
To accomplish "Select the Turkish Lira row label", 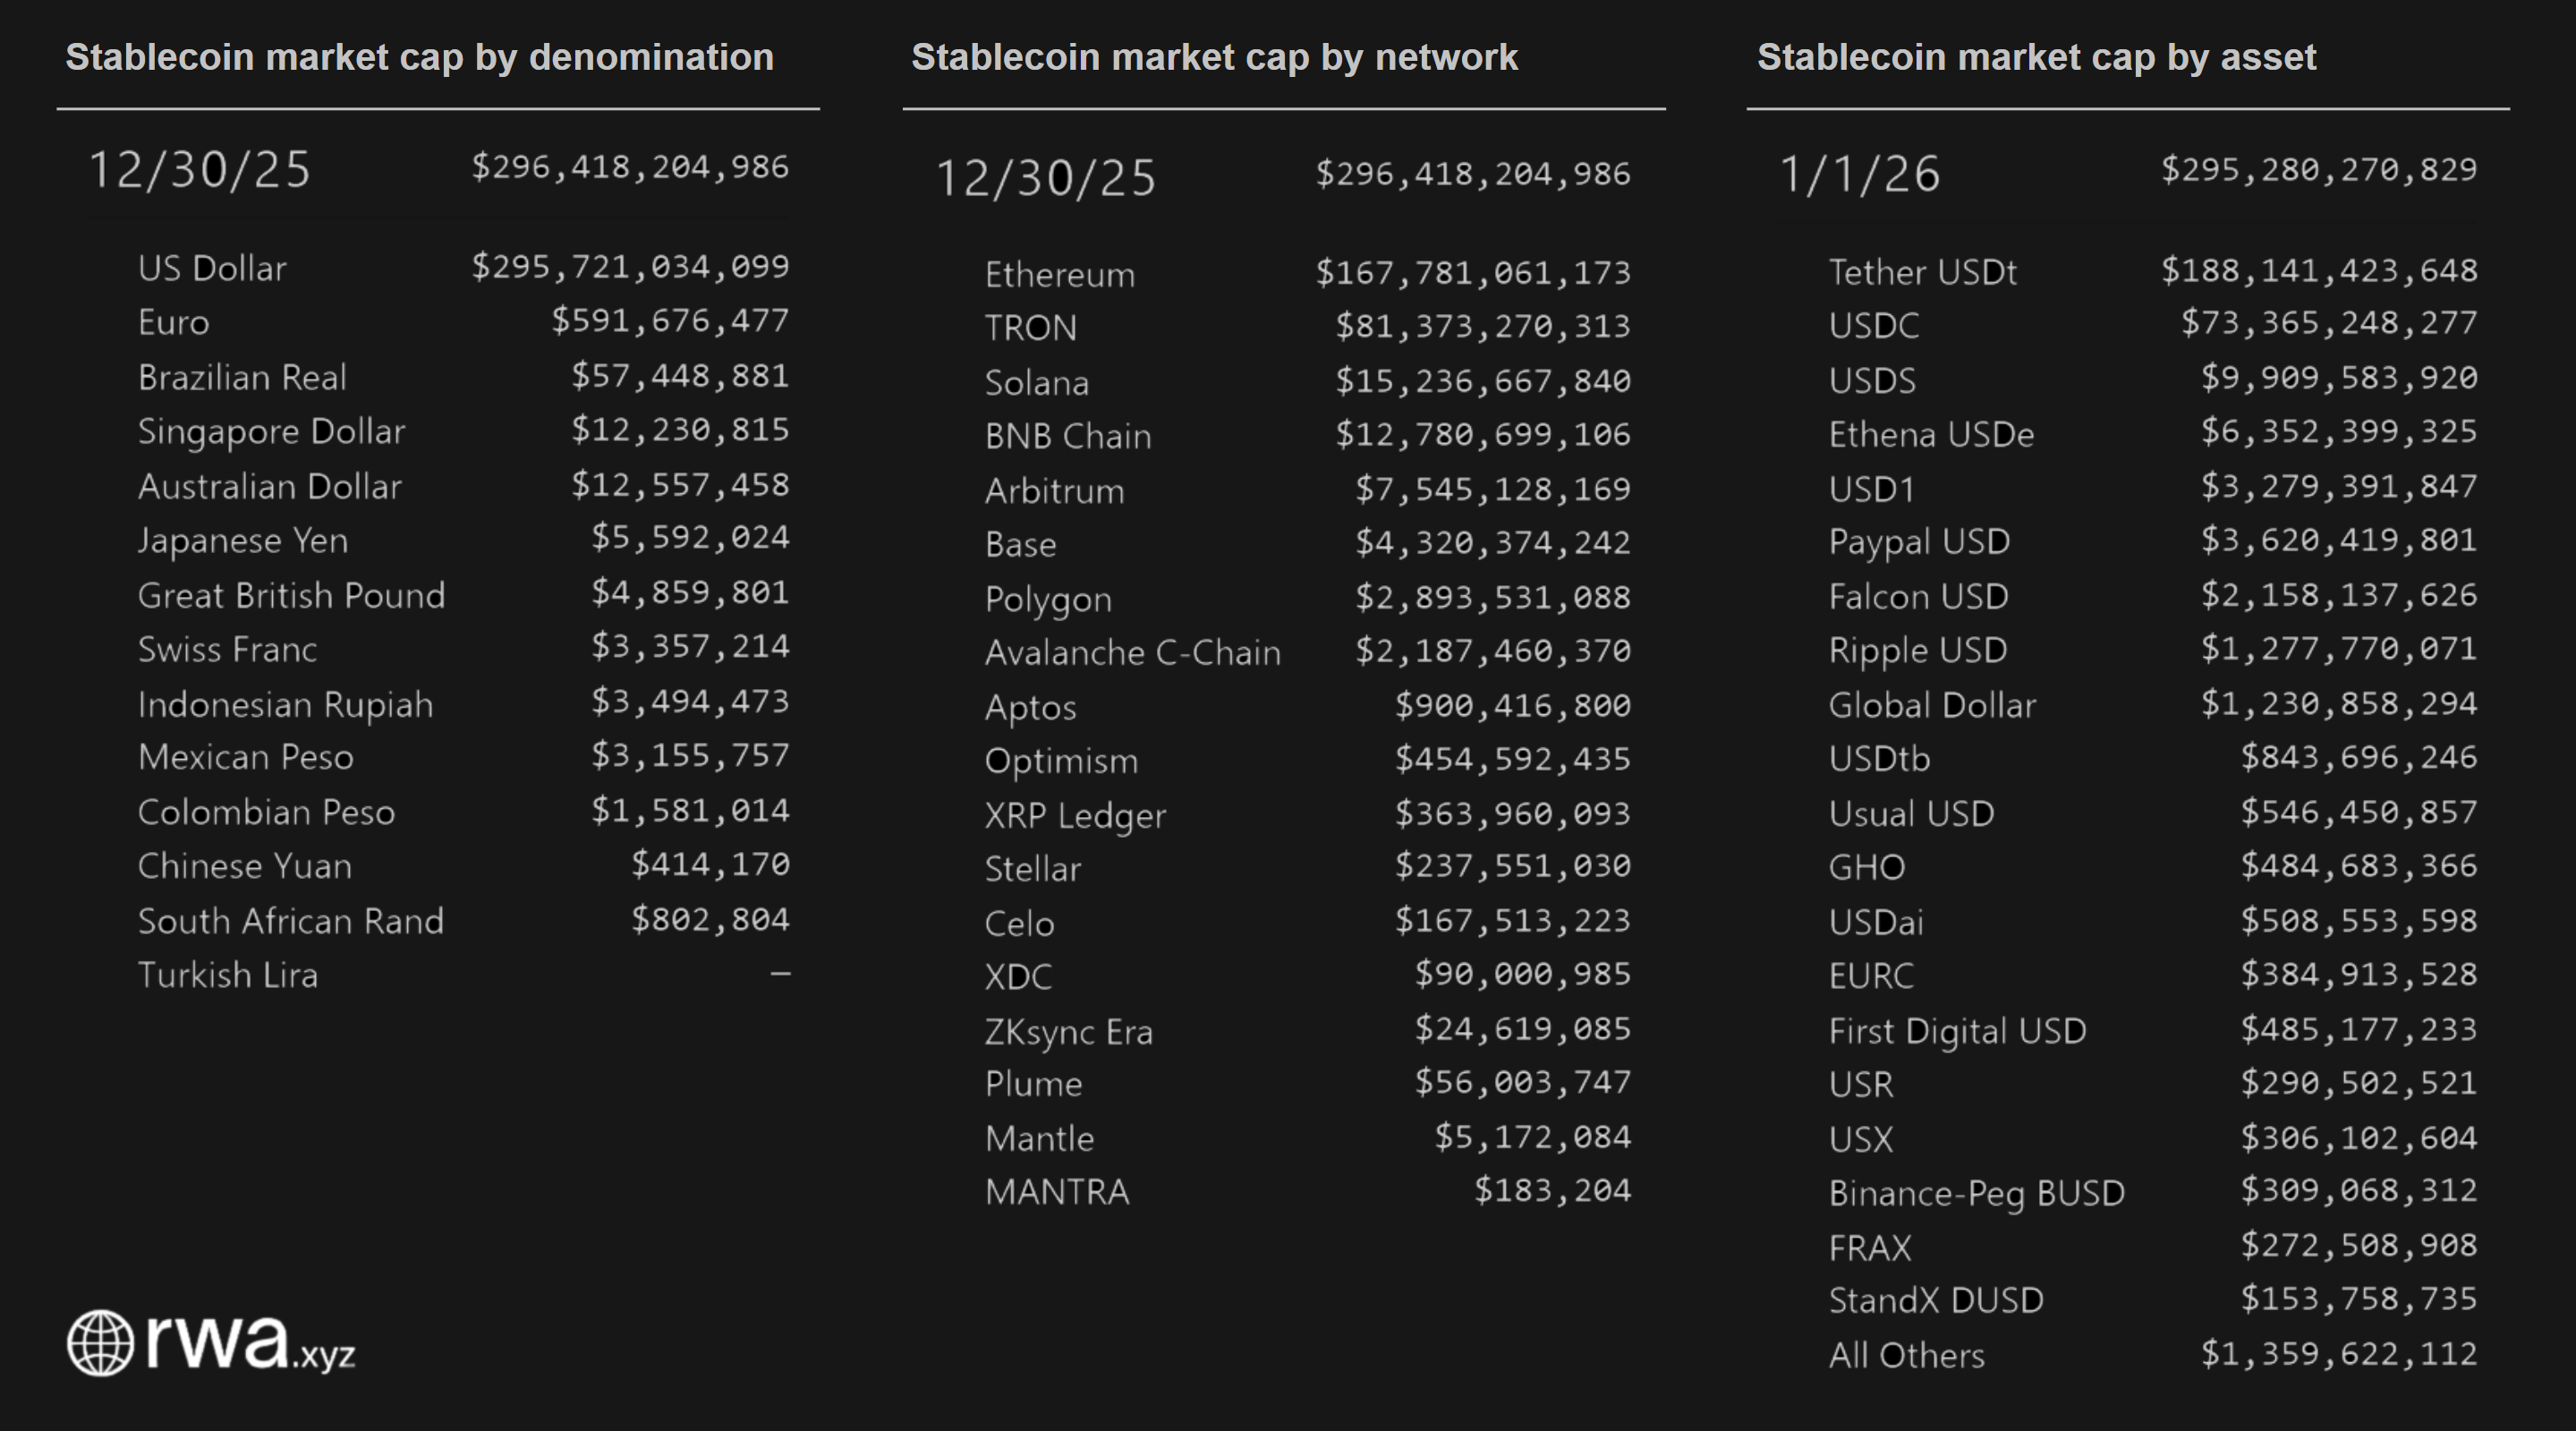I will pos(227,975).
